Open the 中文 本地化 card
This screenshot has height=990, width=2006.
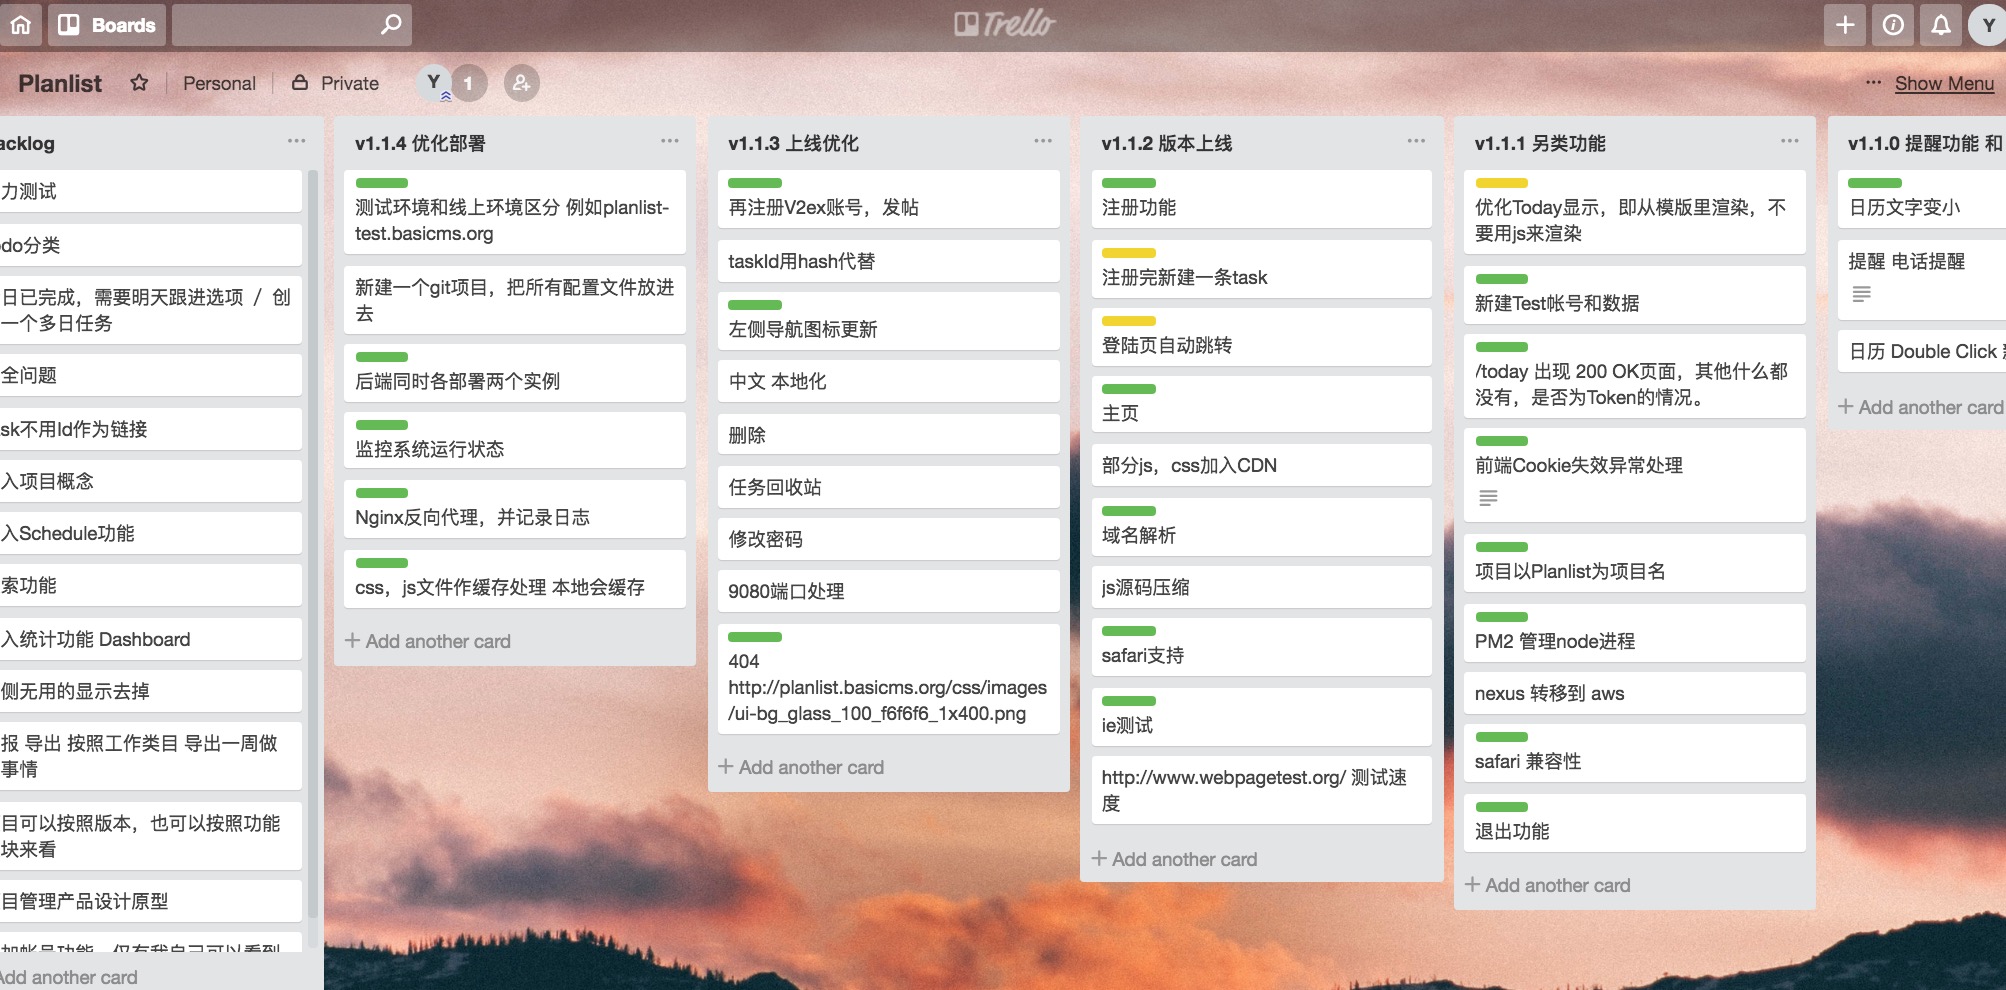coord(888,381)
